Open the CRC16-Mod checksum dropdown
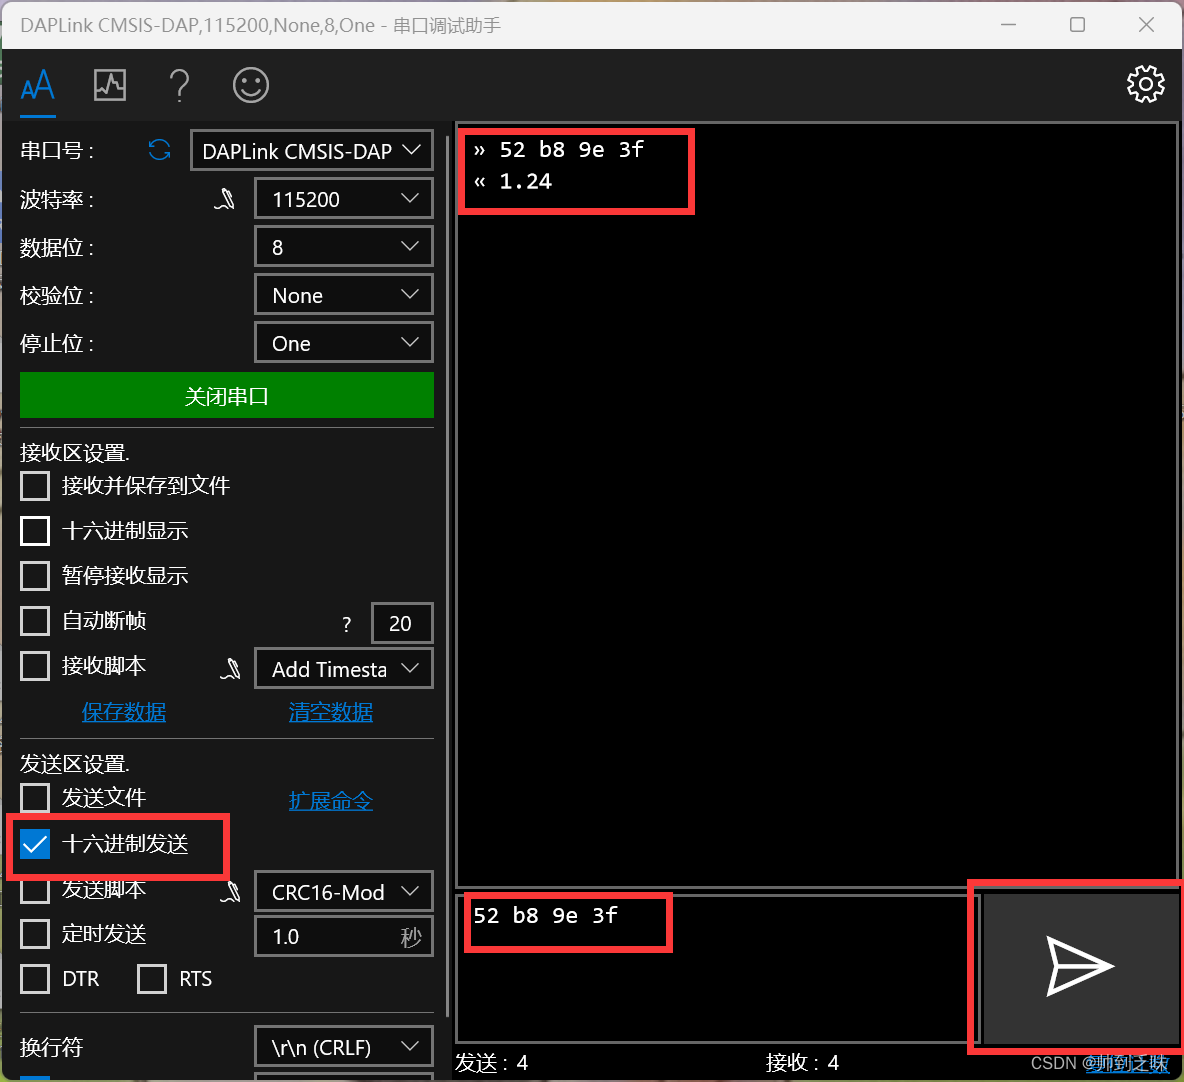 (343, 891)
